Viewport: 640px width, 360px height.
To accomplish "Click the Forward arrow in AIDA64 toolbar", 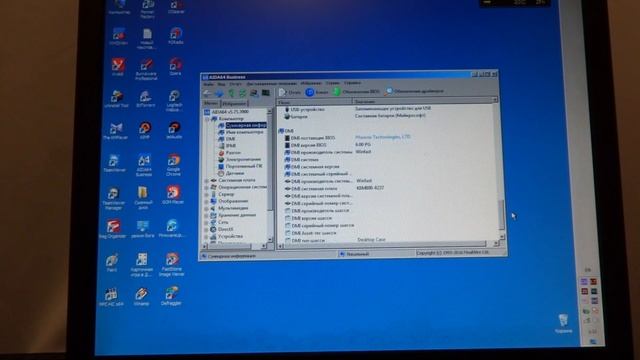I will click(x=219, y=93).
